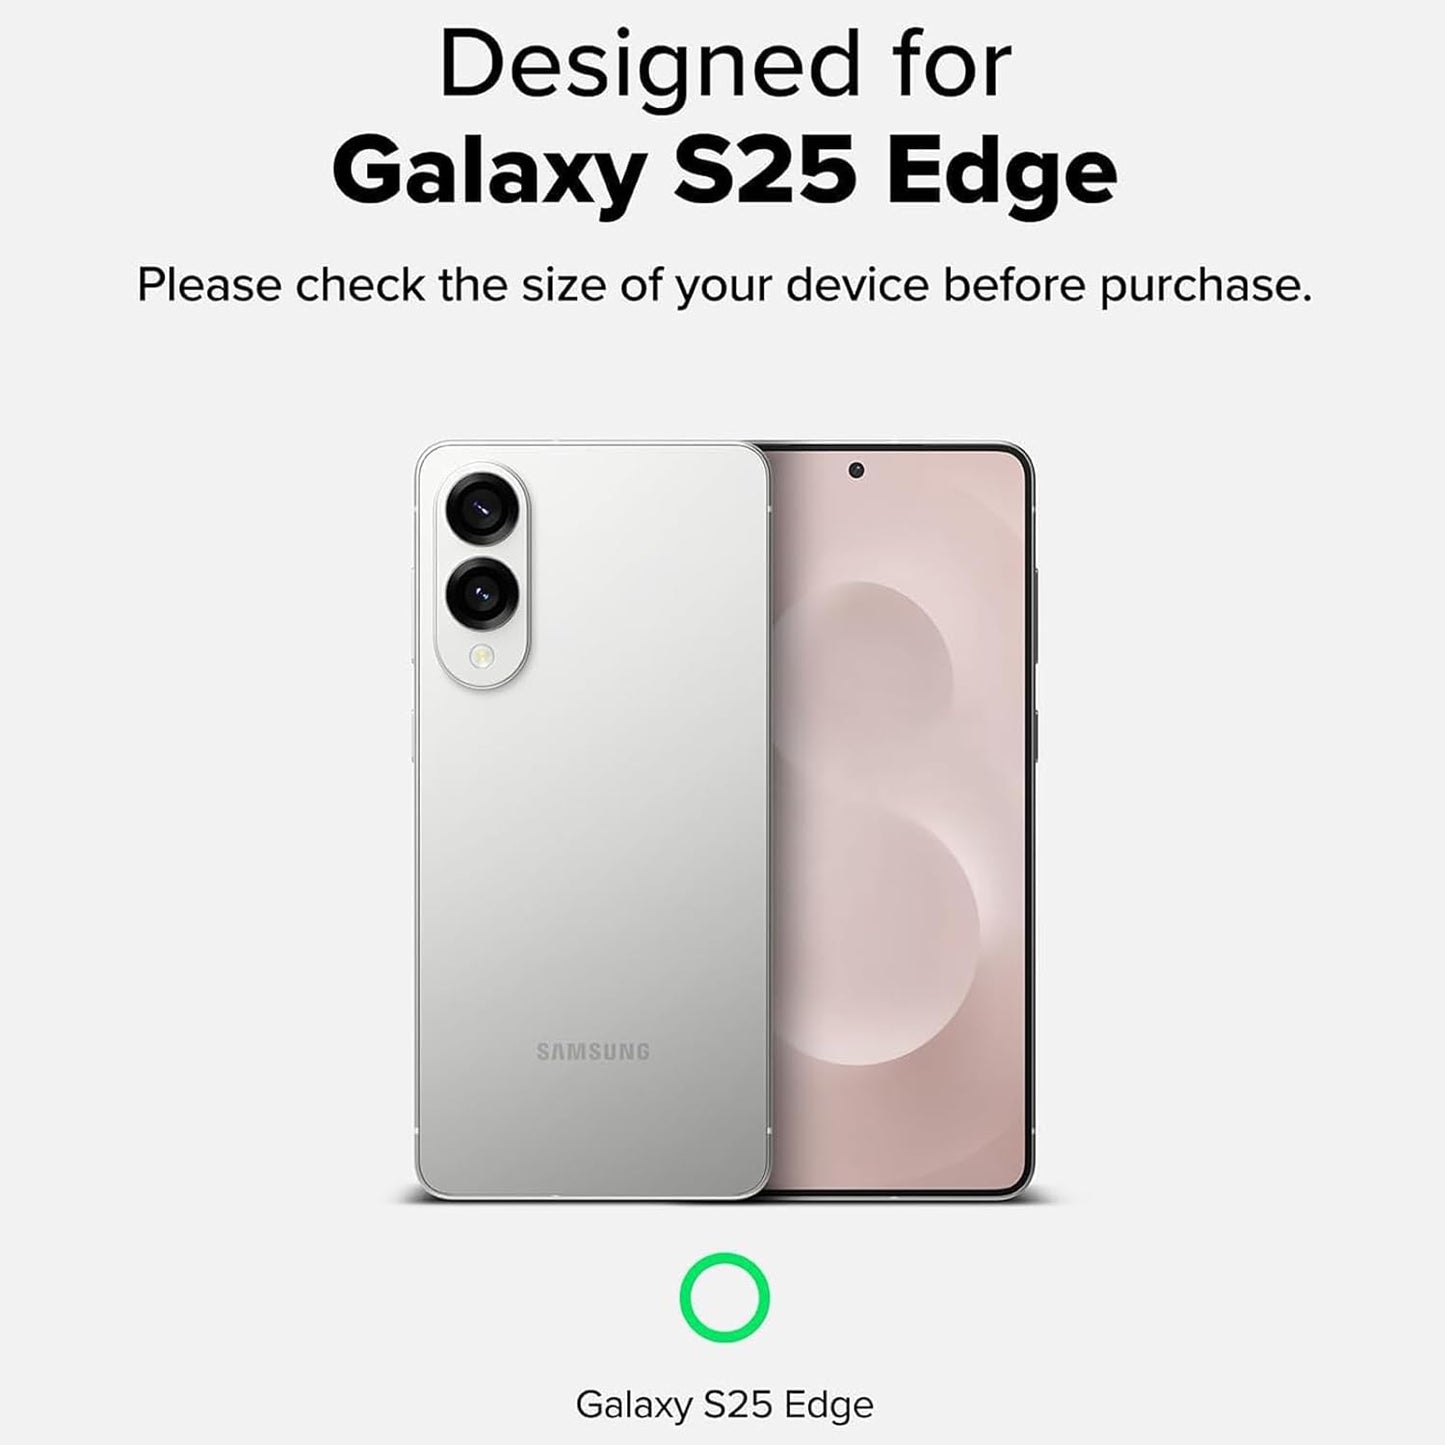Select the bold Galaxy S25 Edge heading
This screenshot has width=1445, height=1445.
[x=724, y=172]
